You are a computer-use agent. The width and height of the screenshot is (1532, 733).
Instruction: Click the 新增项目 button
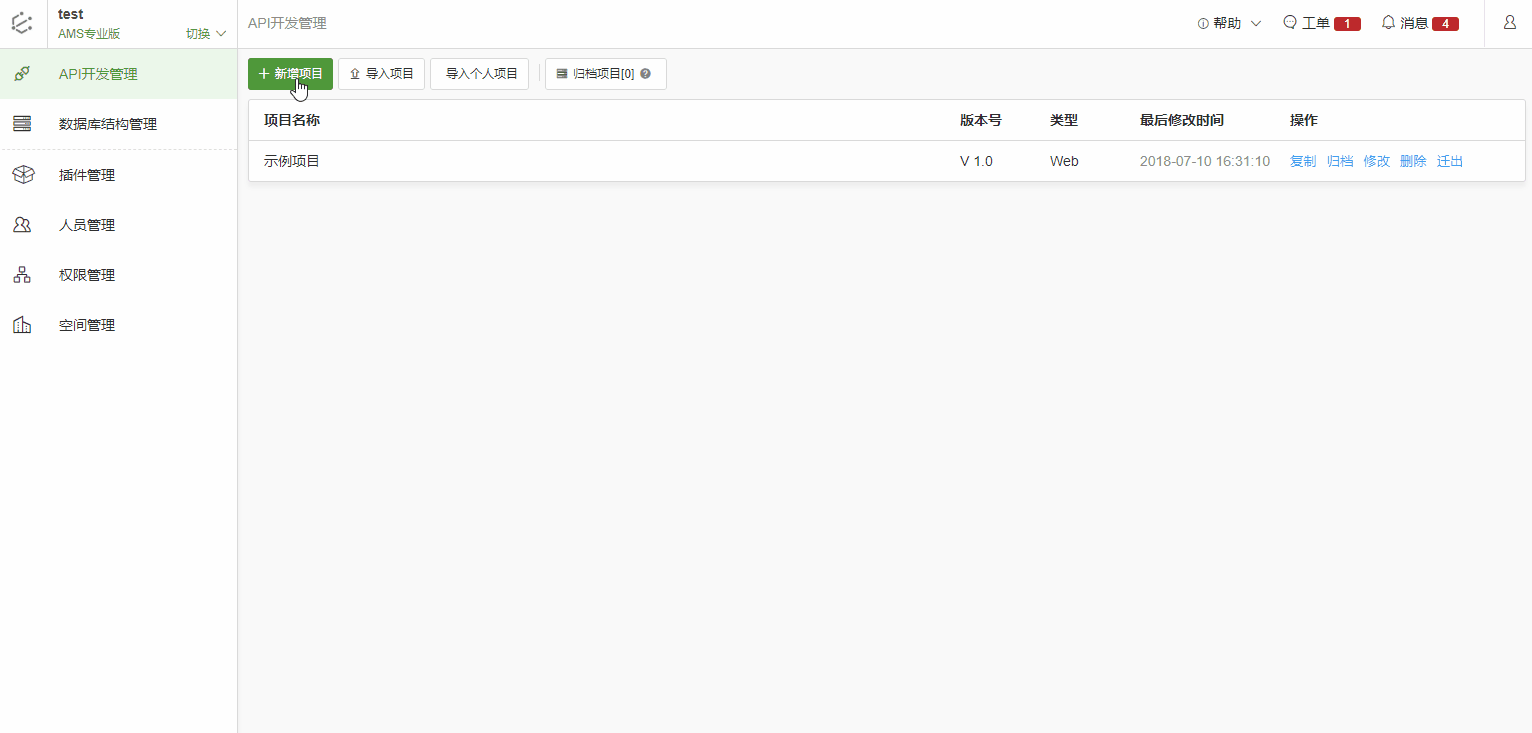point(290,74)
